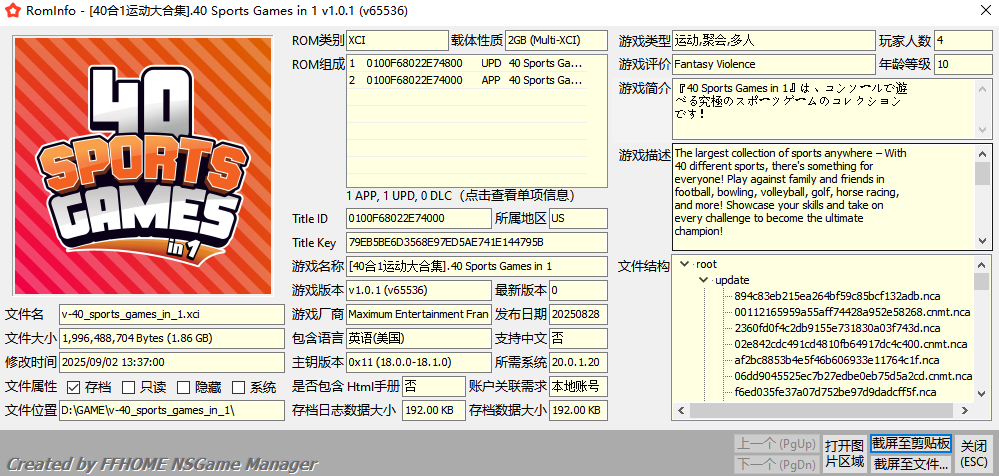The image size is (999, 476).
Task: Click the 40 Sports Games cover thumbnail
Action: coord(143,166)
